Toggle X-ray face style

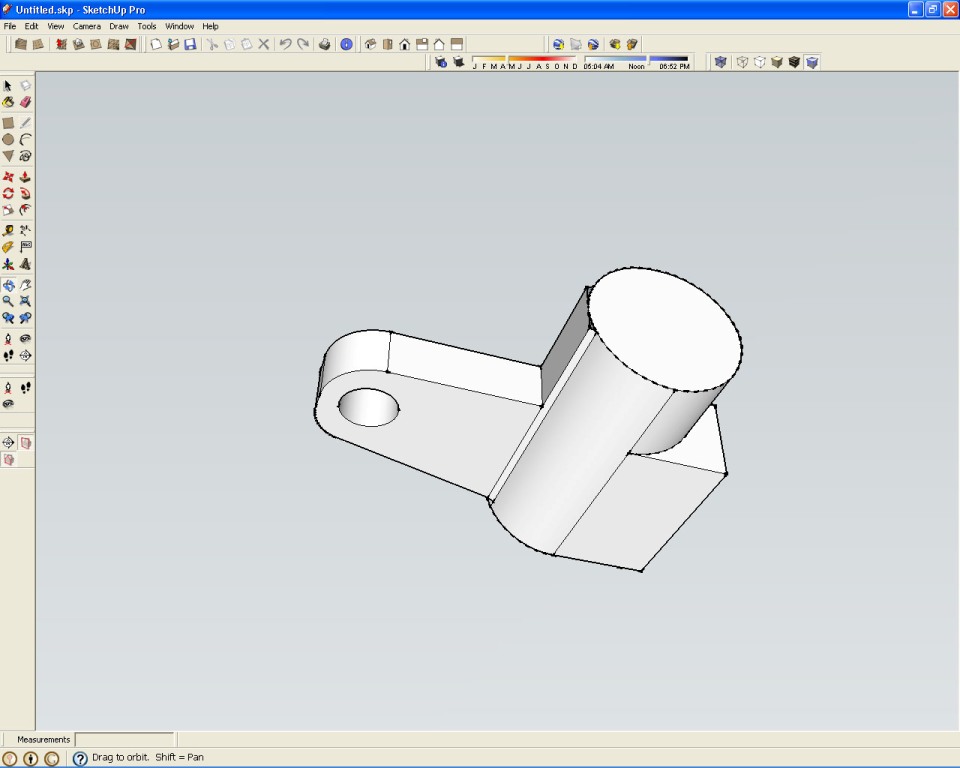720,62
